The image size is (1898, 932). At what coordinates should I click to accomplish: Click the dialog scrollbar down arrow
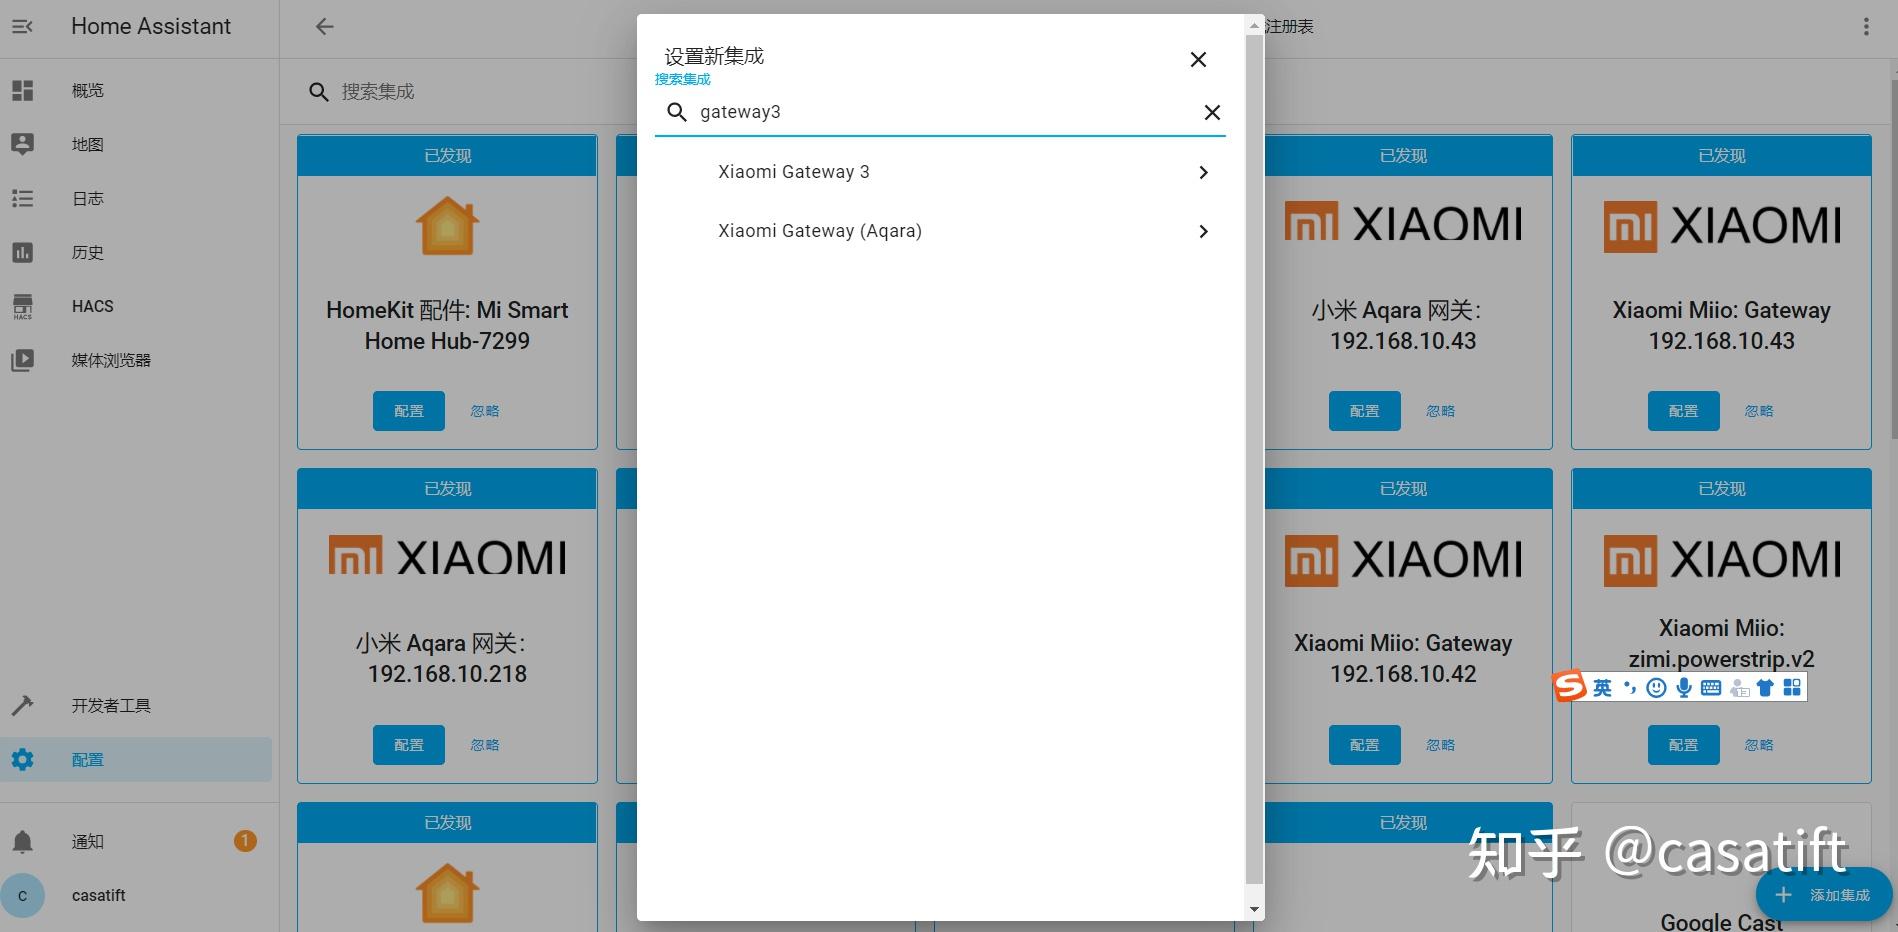coord(1255,909)
